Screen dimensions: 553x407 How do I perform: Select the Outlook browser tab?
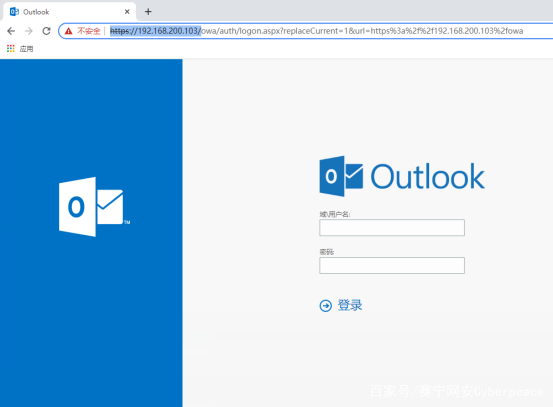(69, 12)
